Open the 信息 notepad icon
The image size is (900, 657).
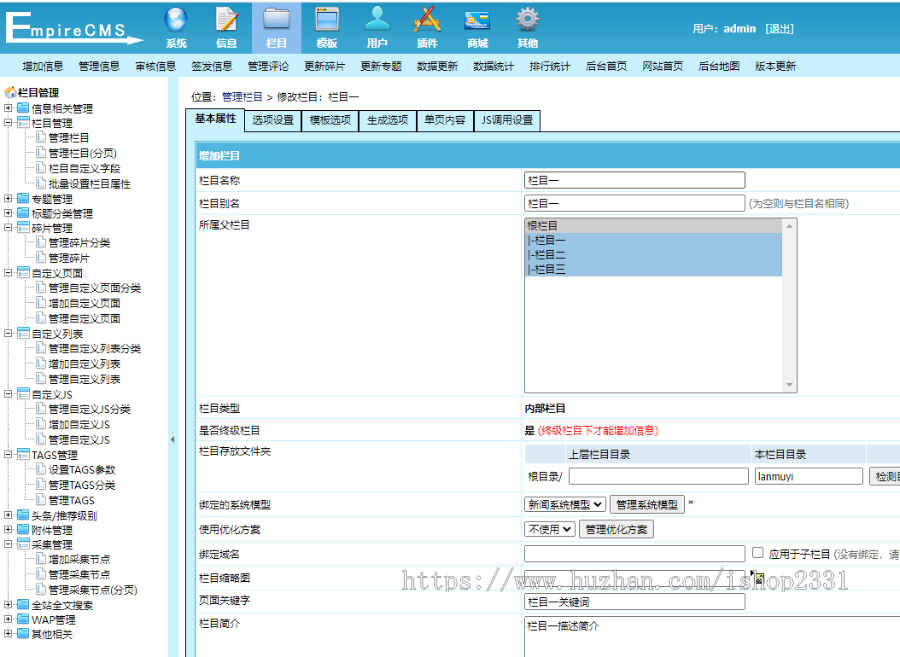[226, 20]
